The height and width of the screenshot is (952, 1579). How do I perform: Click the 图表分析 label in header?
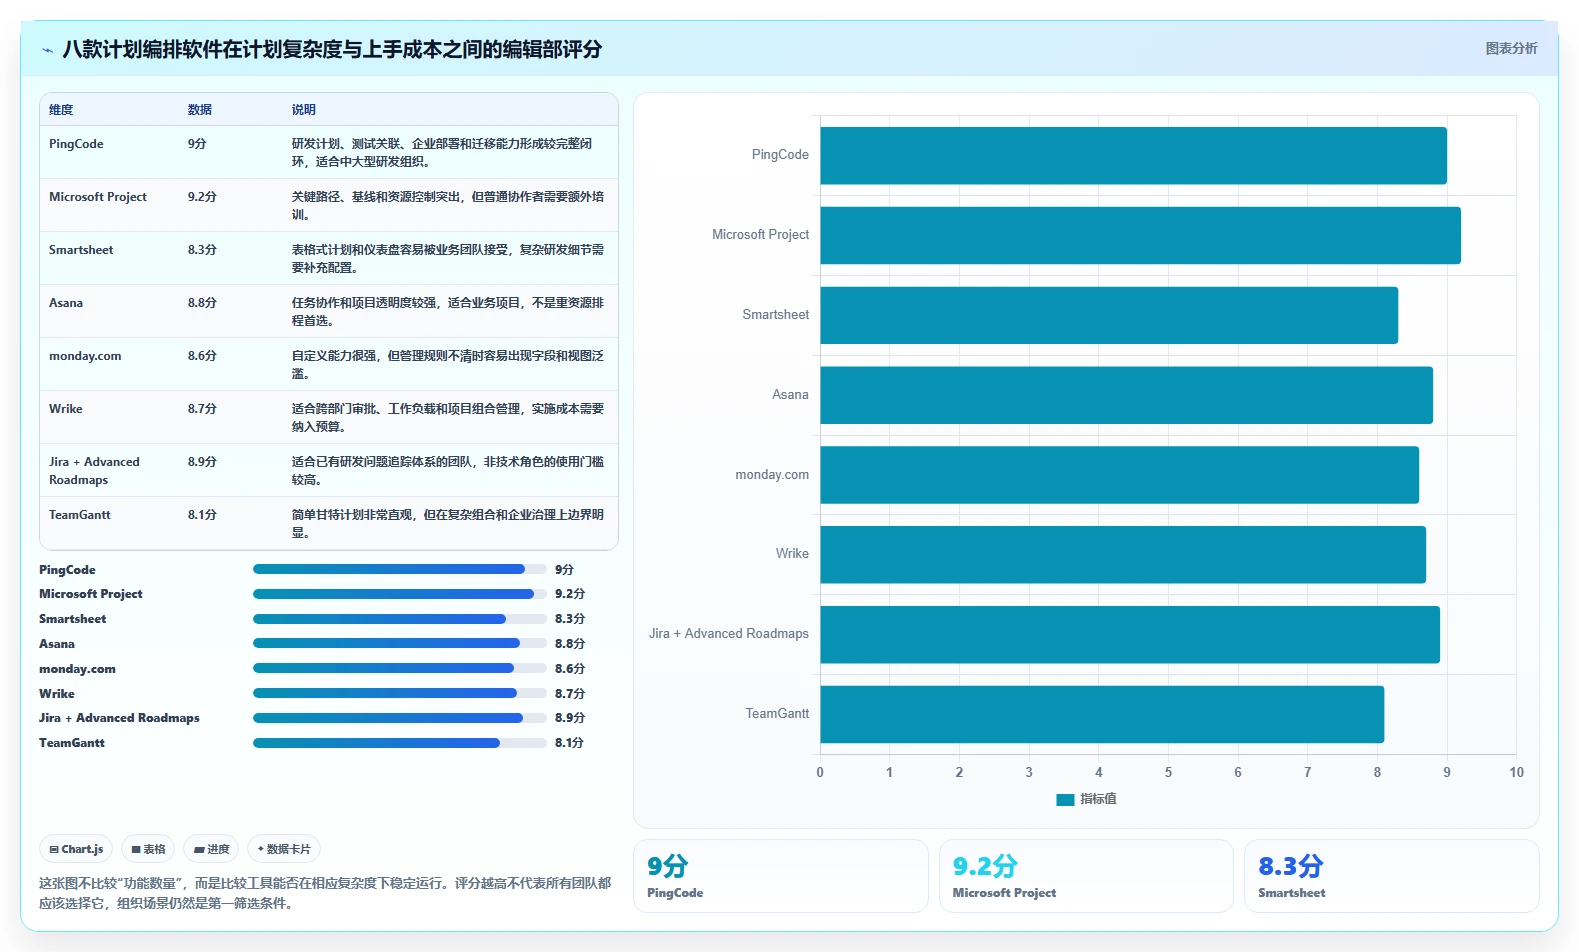(1511, 48)
